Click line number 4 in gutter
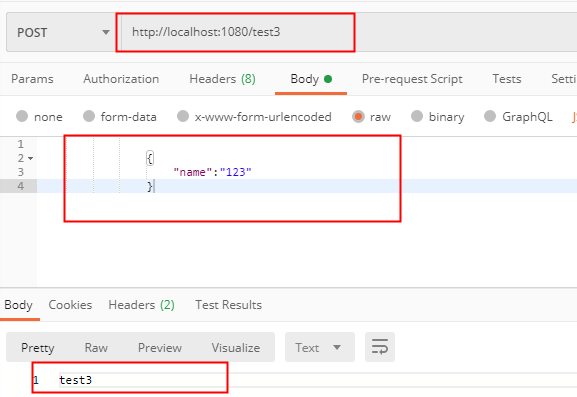Screen dimensions: 577x397 point(21,186)
